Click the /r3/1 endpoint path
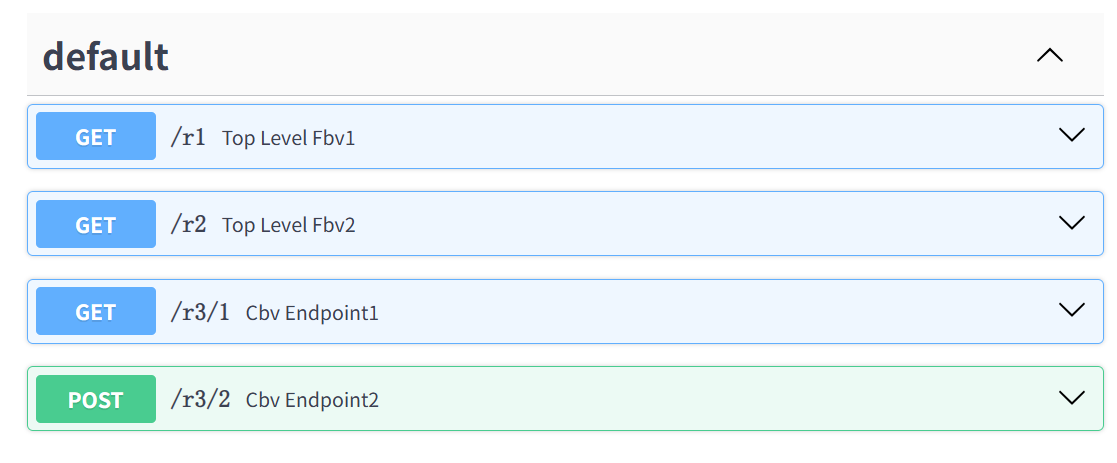 [x=200, y=312]
